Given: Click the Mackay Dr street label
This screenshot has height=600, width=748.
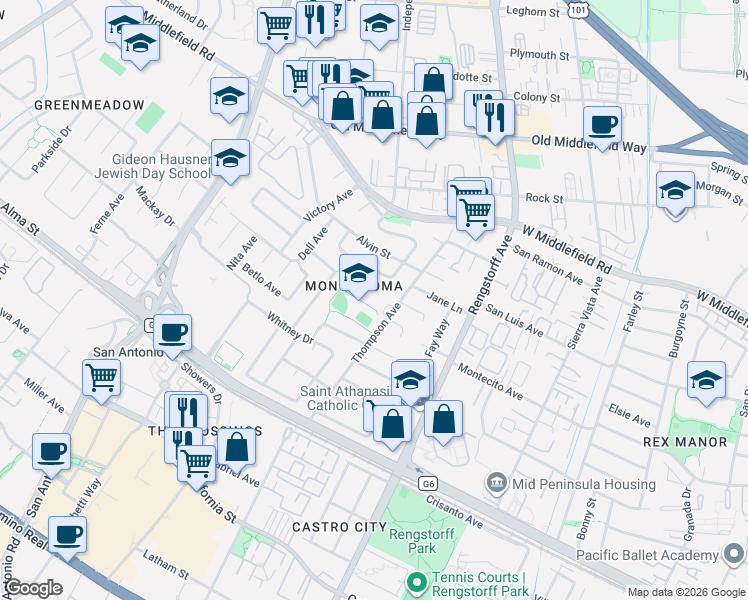Looking at the screenshot, I should point(155,206).
